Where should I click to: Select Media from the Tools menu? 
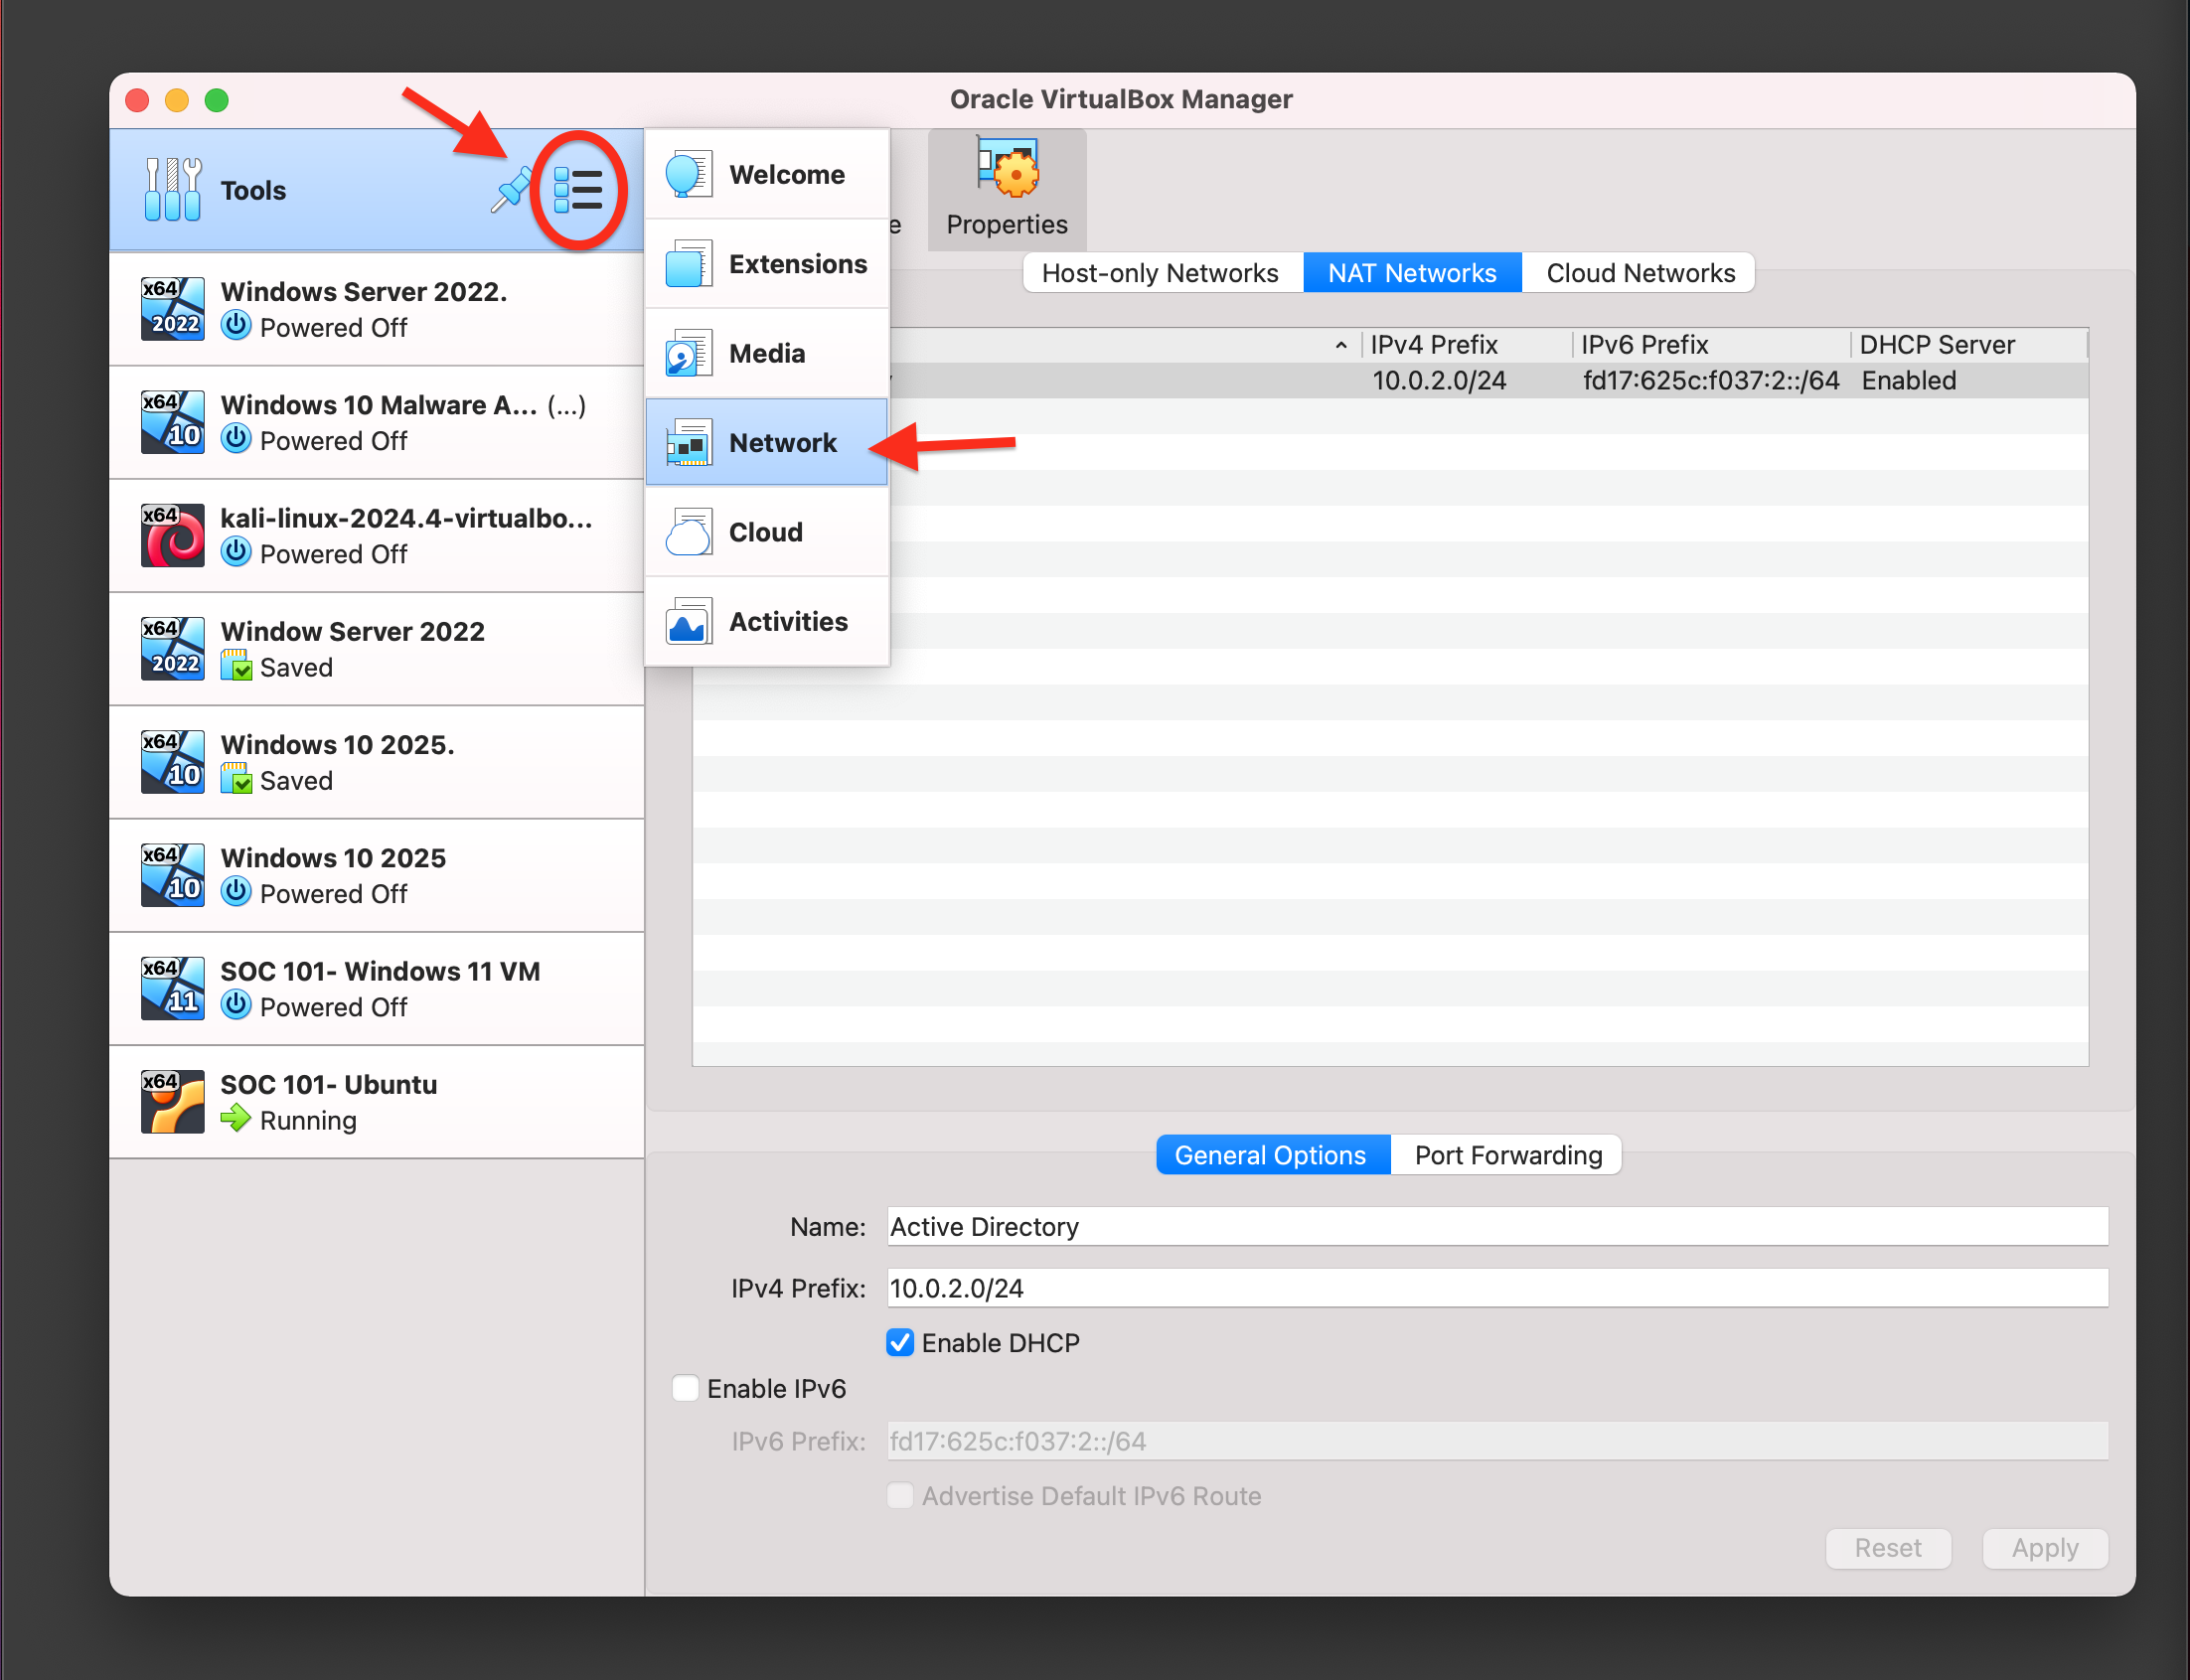767,353
